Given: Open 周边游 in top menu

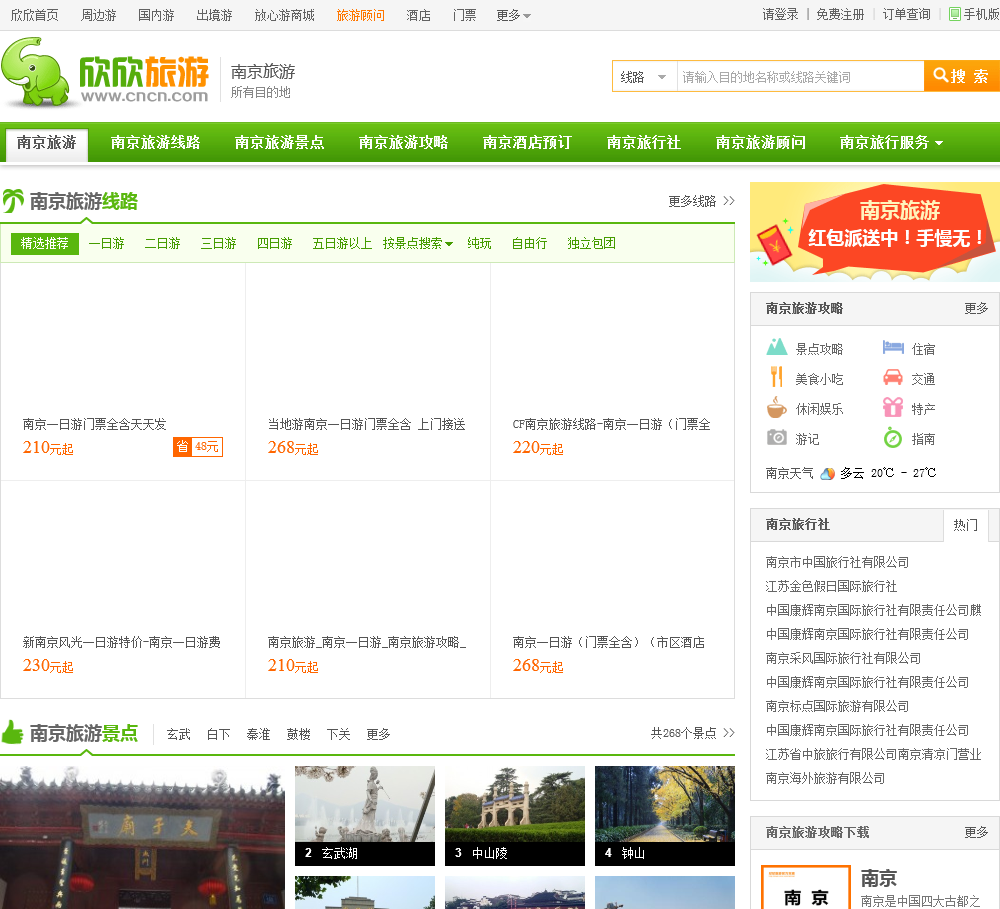Looking at the screenshot, I should point(98,15).
